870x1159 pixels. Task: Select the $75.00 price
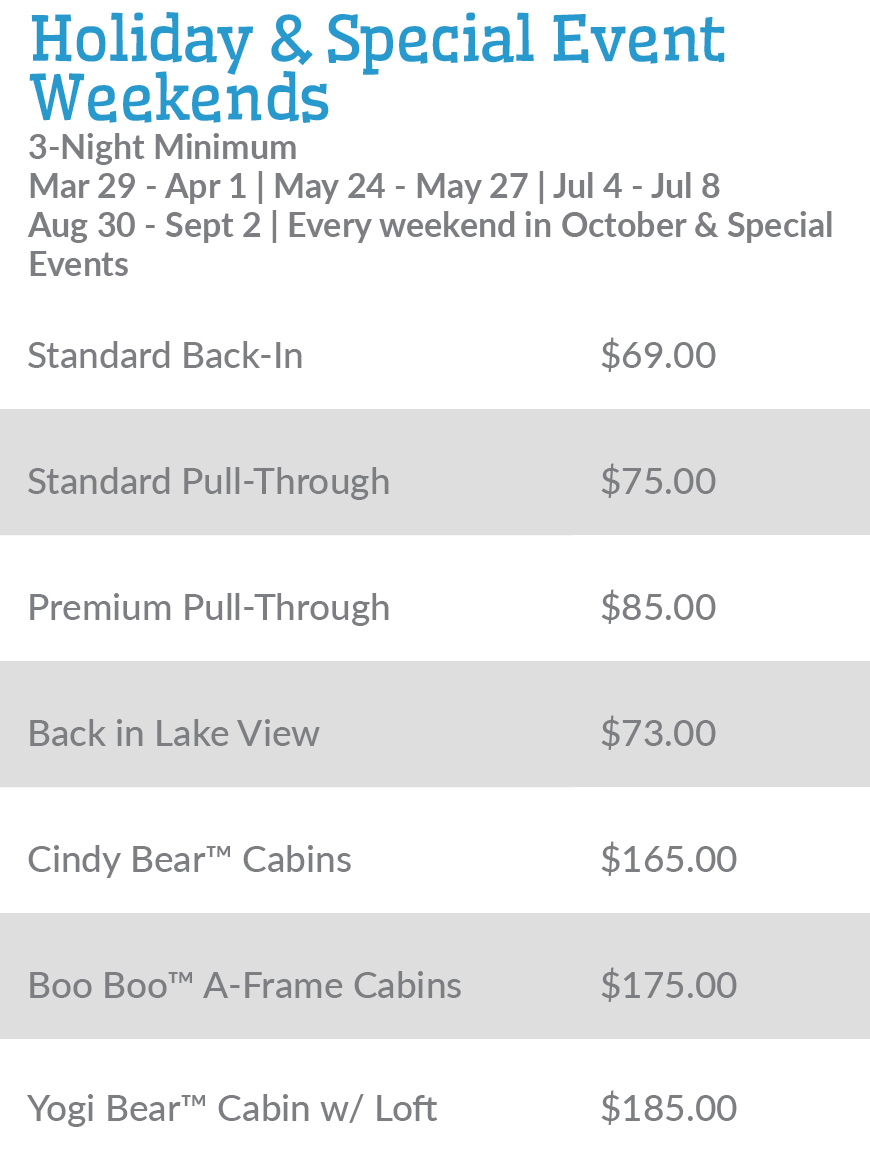pyautogui.click(x=658, y=482)
